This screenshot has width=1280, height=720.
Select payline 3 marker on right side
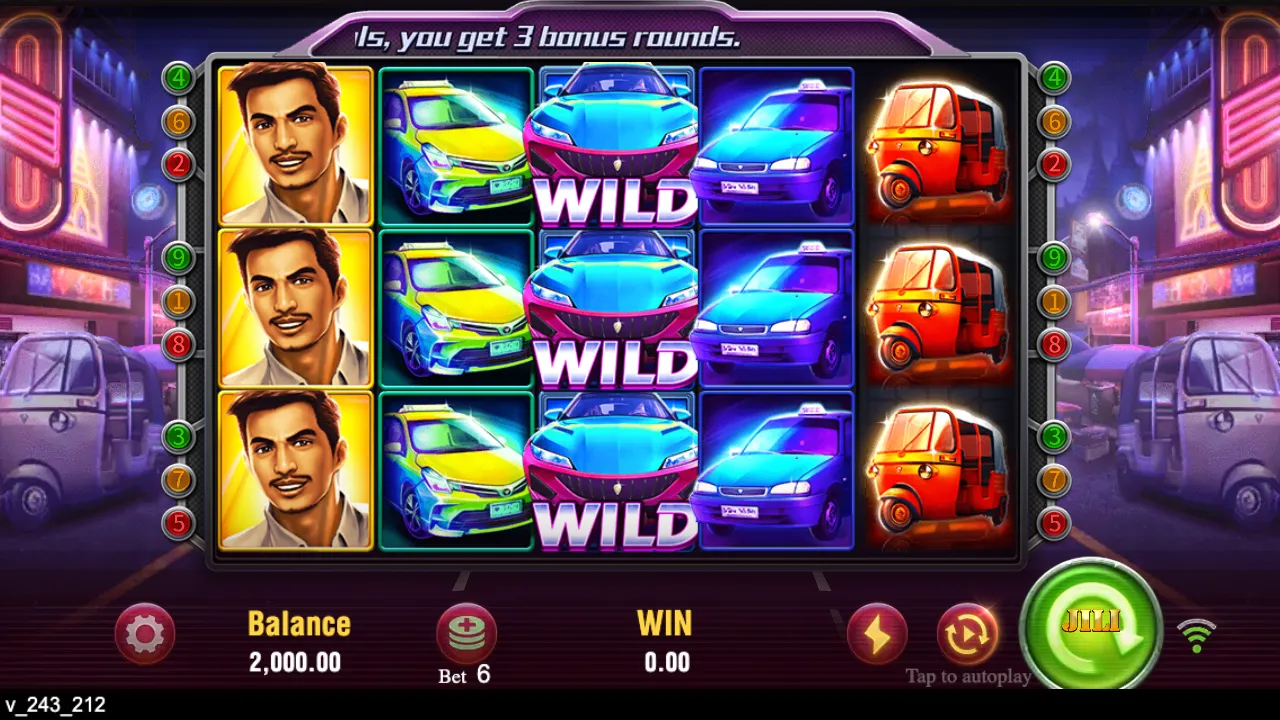(x=1054, y=436)
